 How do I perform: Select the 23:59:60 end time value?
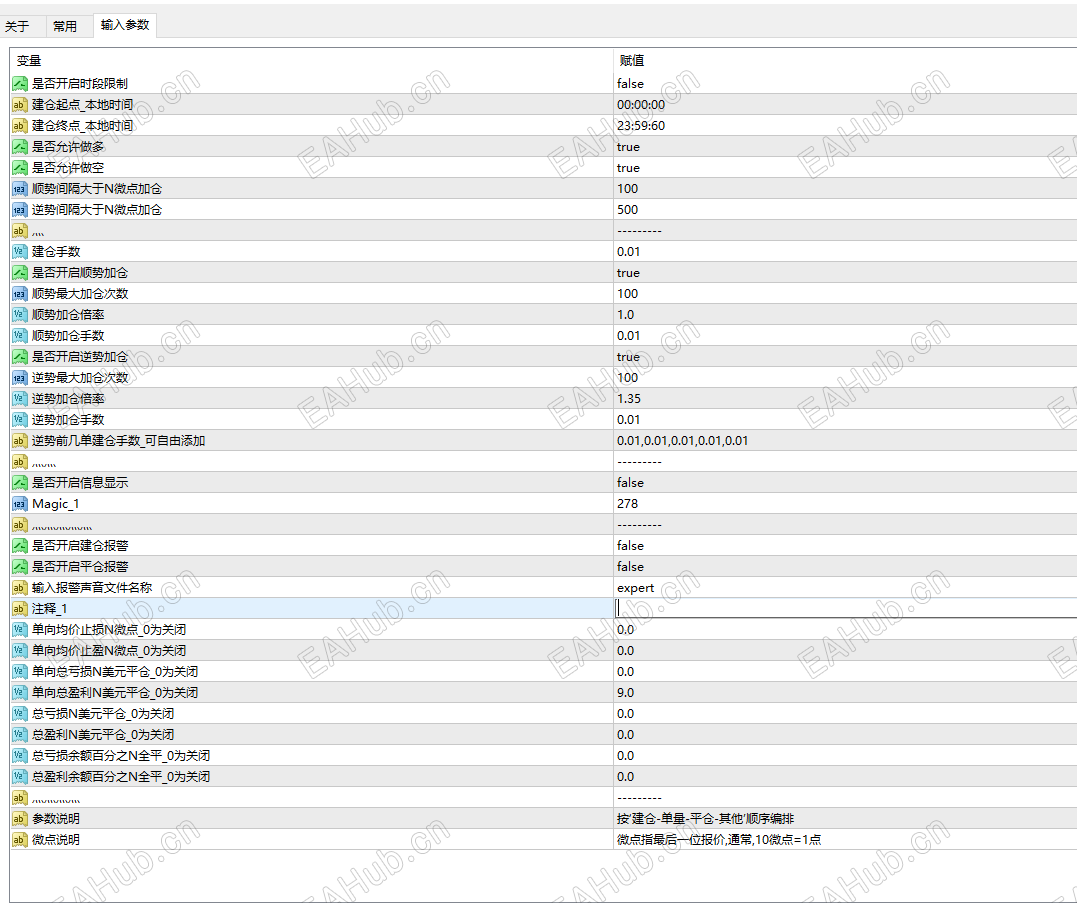pos(641,126)
